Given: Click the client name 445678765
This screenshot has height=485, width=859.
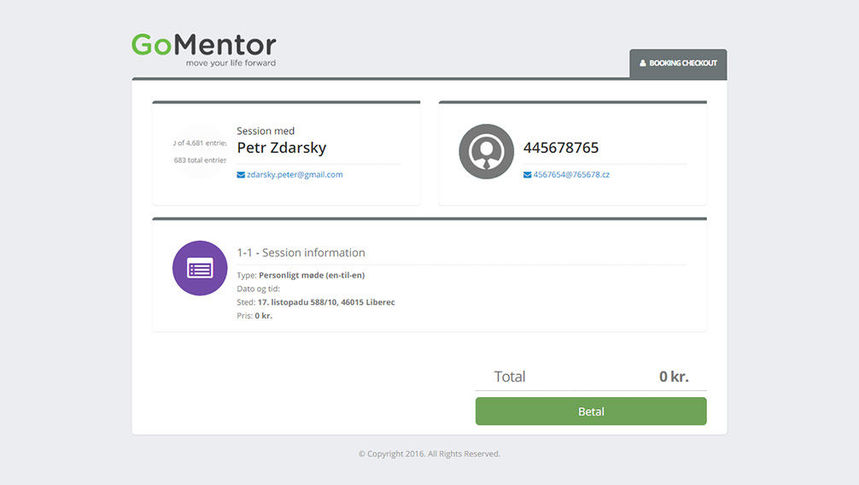Looking at the screenshot, I should tap(561, 148).
